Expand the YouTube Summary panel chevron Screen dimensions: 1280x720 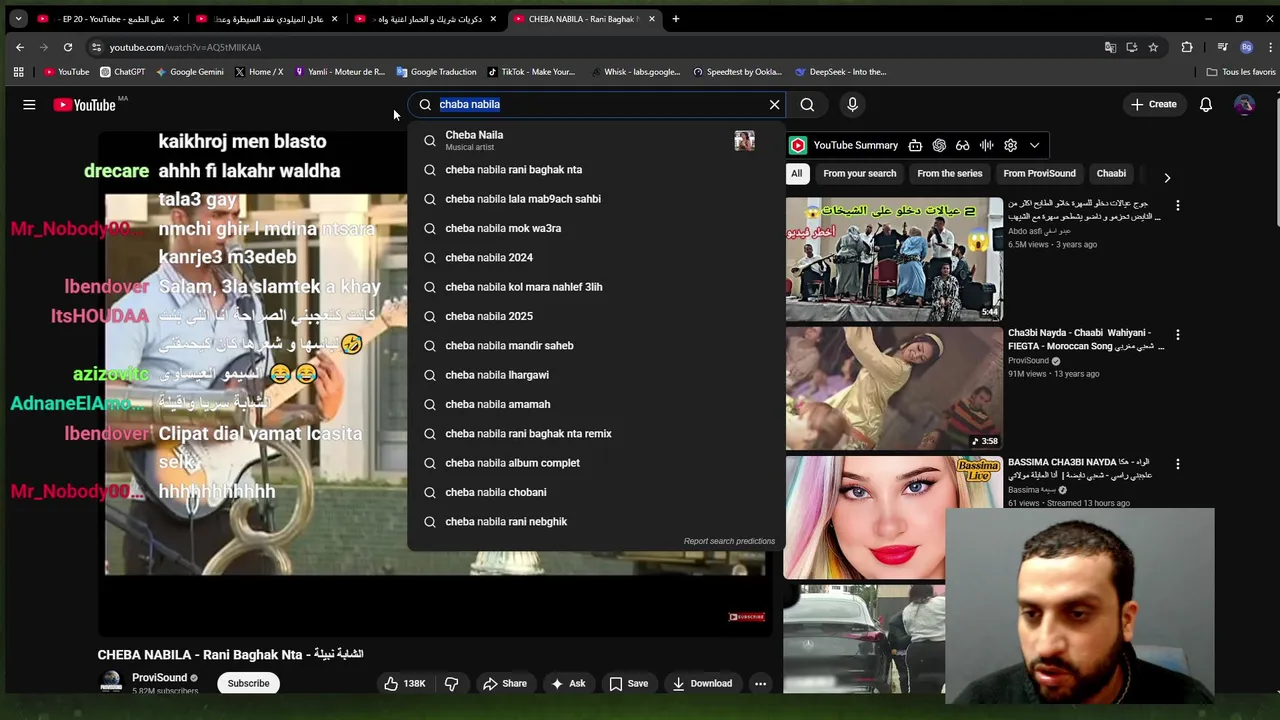(1034, 145)
